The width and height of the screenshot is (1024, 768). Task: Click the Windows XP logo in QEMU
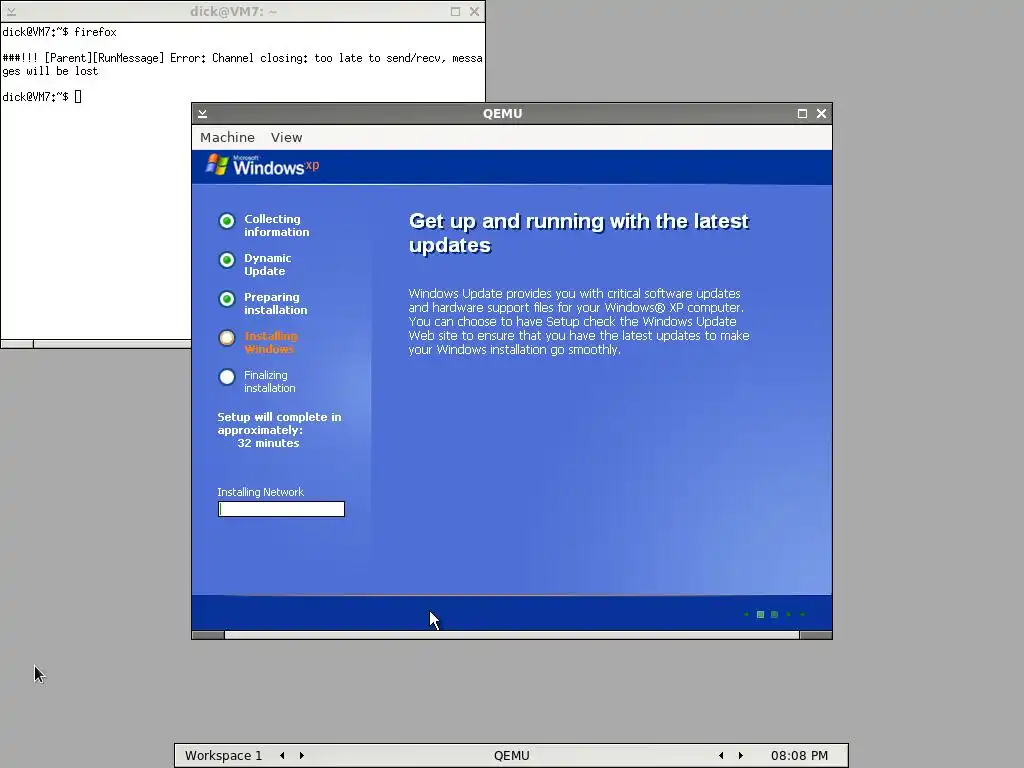[263, 166]
